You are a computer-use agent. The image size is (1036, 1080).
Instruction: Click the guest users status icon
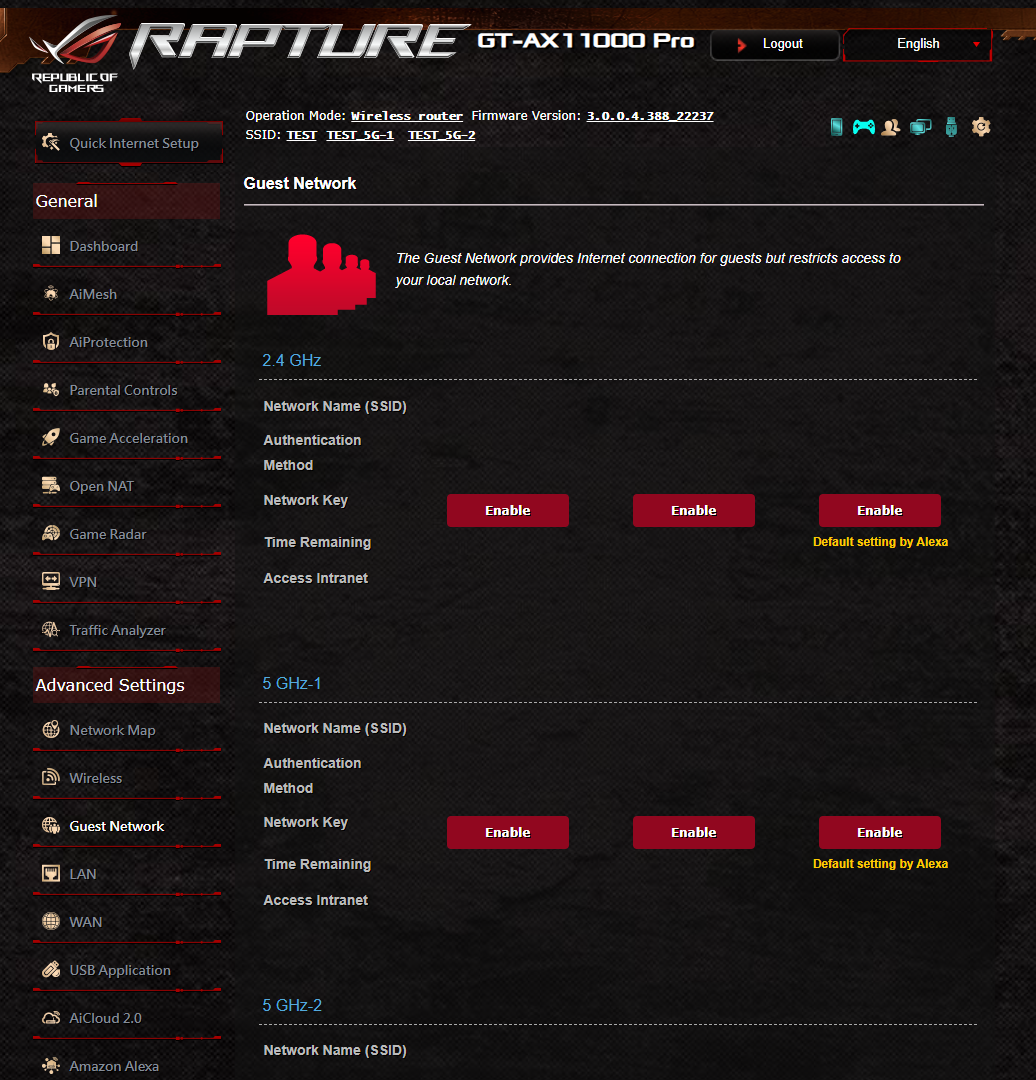tap(891, 127)
